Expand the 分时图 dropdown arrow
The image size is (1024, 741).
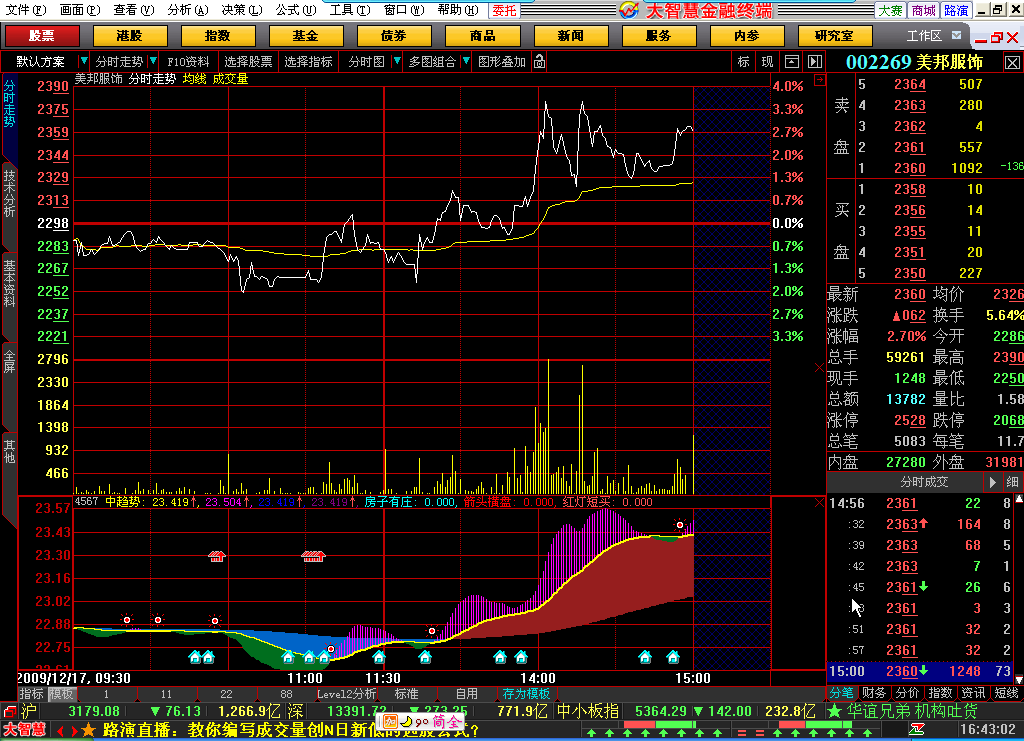tap(396, 61)
